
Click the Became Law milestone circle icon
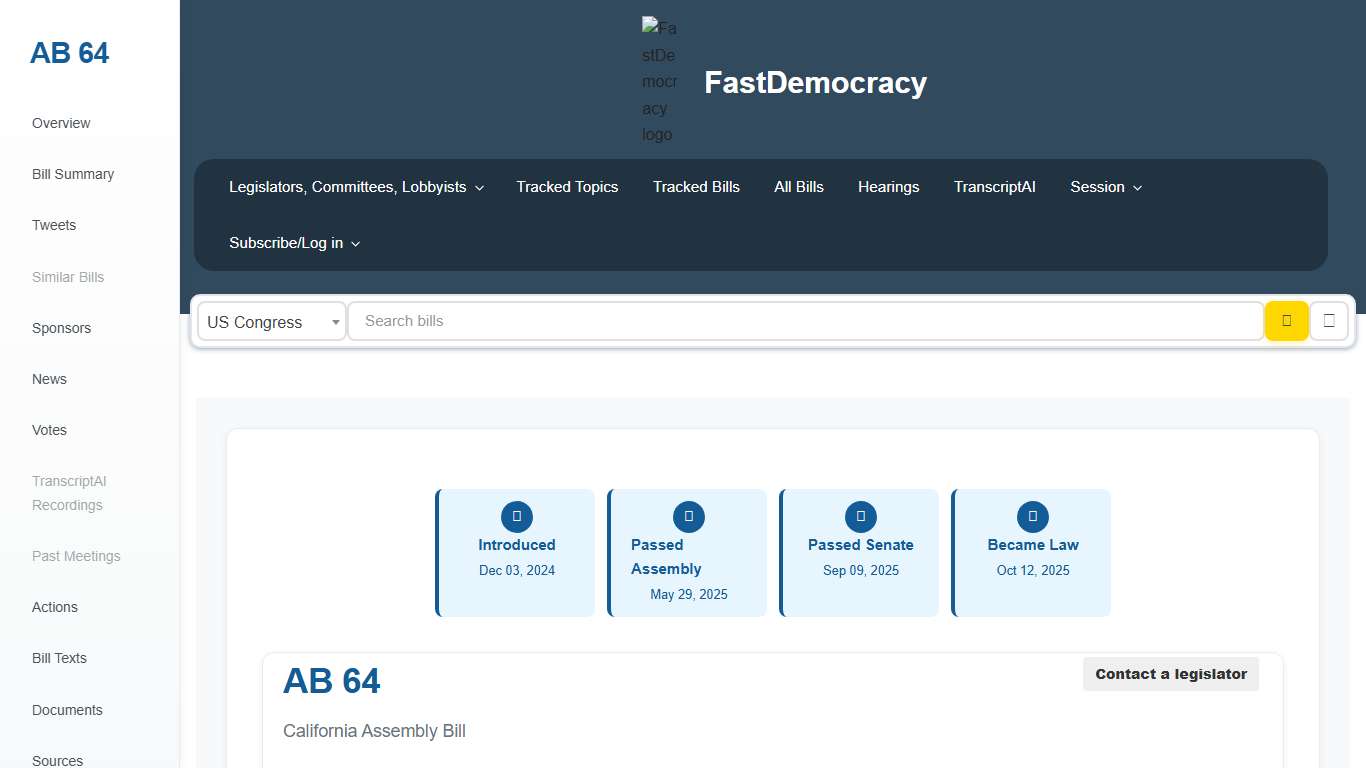click(1032, 517)
